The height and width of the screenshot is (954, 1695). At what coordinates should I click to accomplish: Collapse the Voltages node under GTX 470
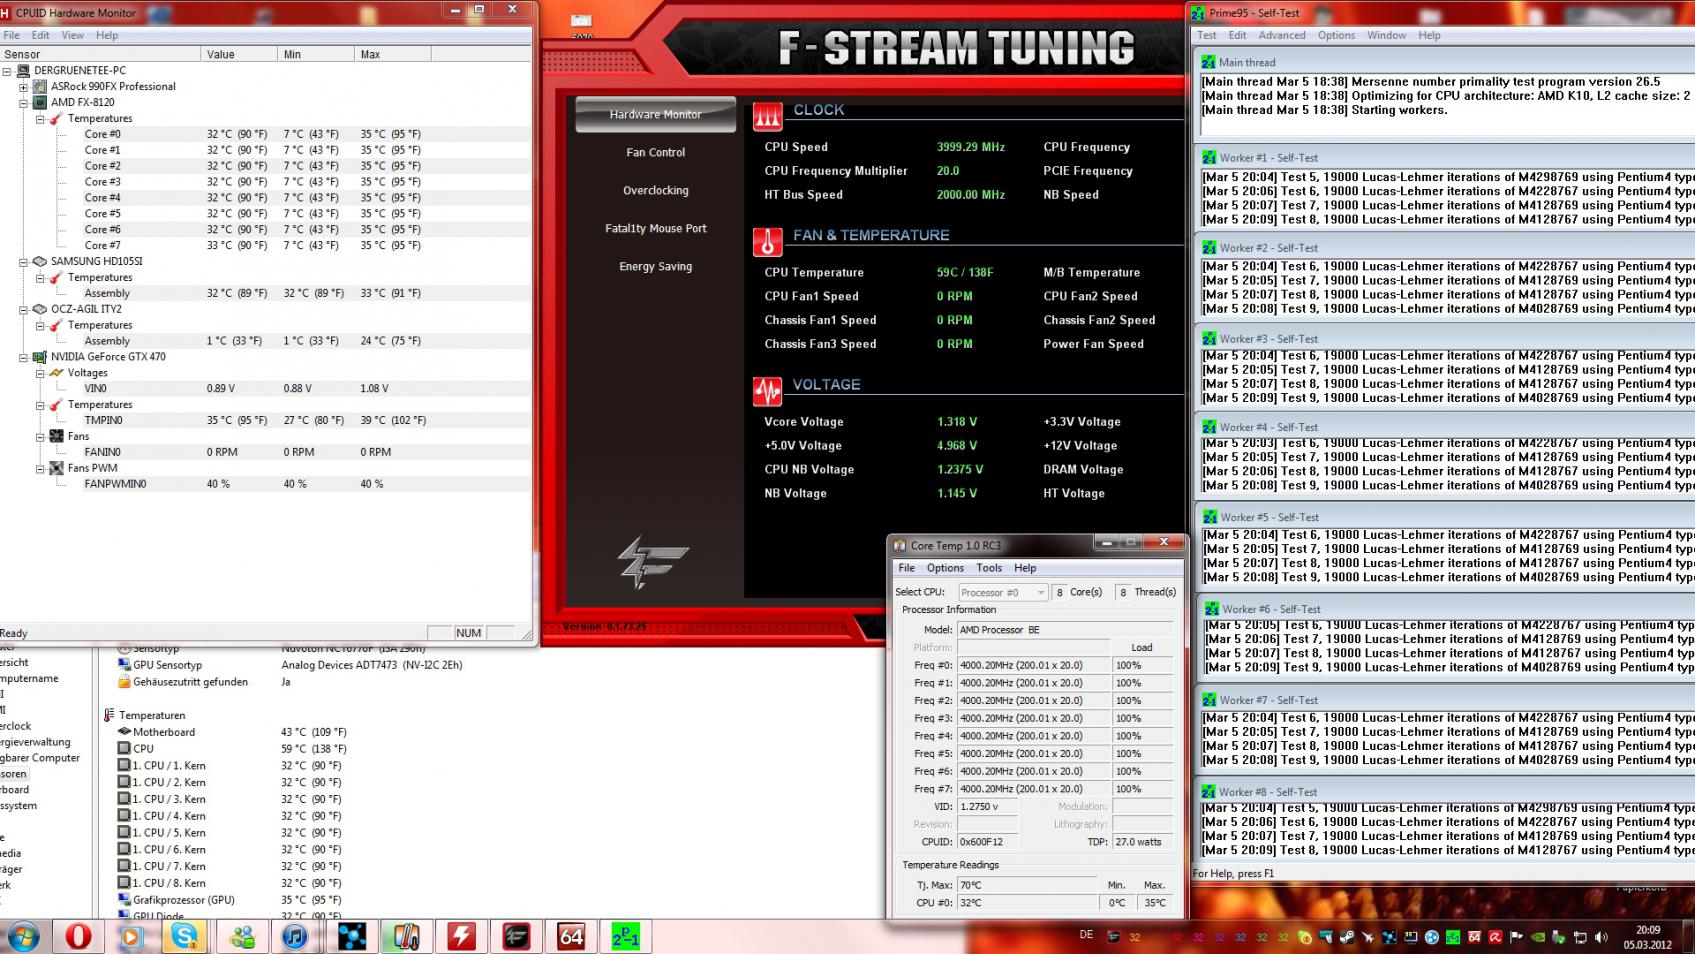40,373
